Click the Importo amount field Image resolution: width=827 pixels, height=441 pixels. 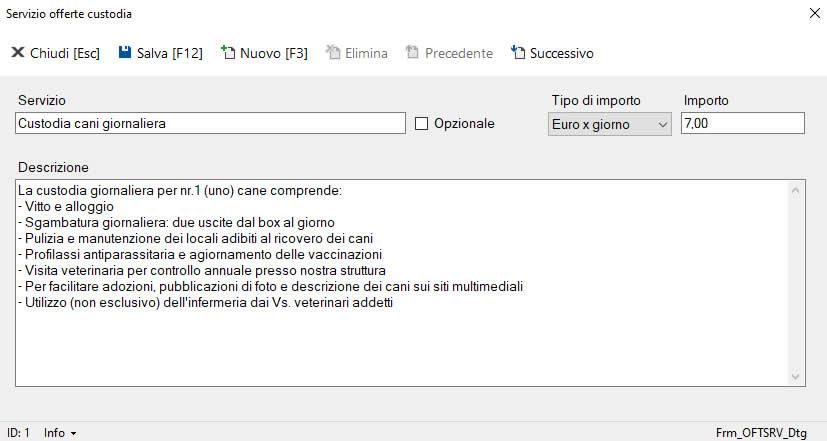[742, 123]
